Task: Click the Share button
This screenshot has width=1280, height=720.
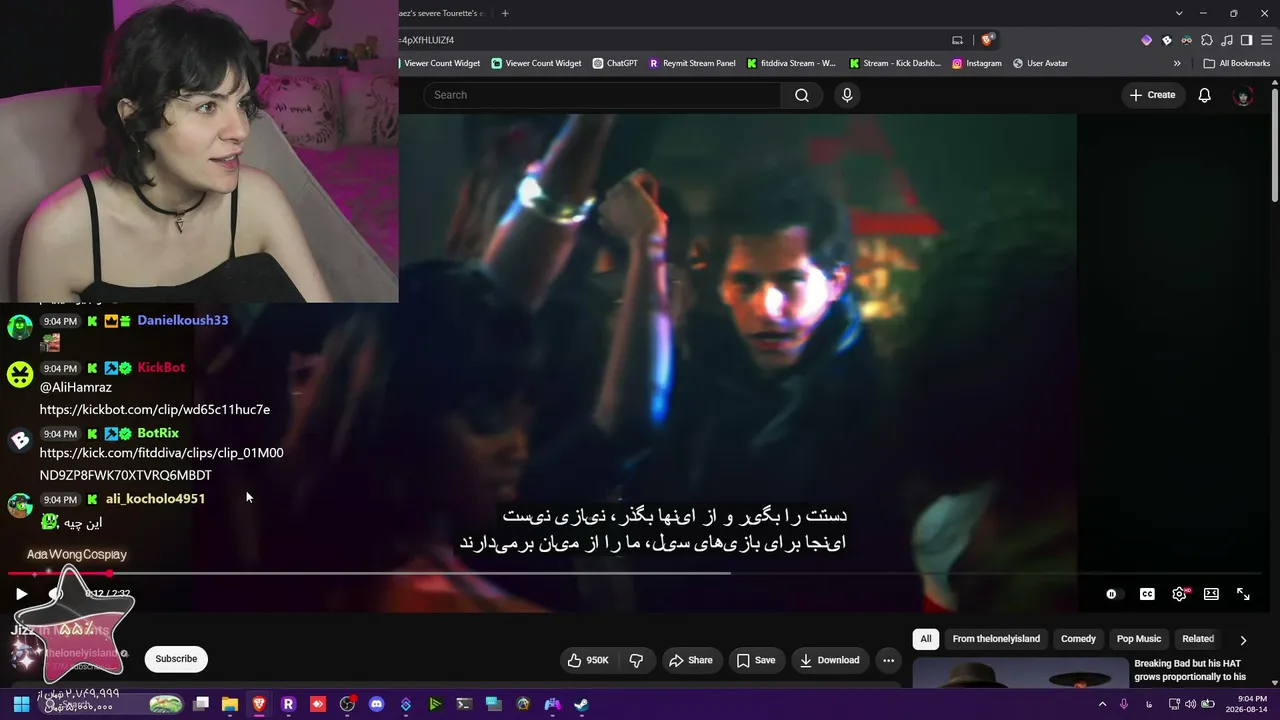Action: (x=691, y=660)
